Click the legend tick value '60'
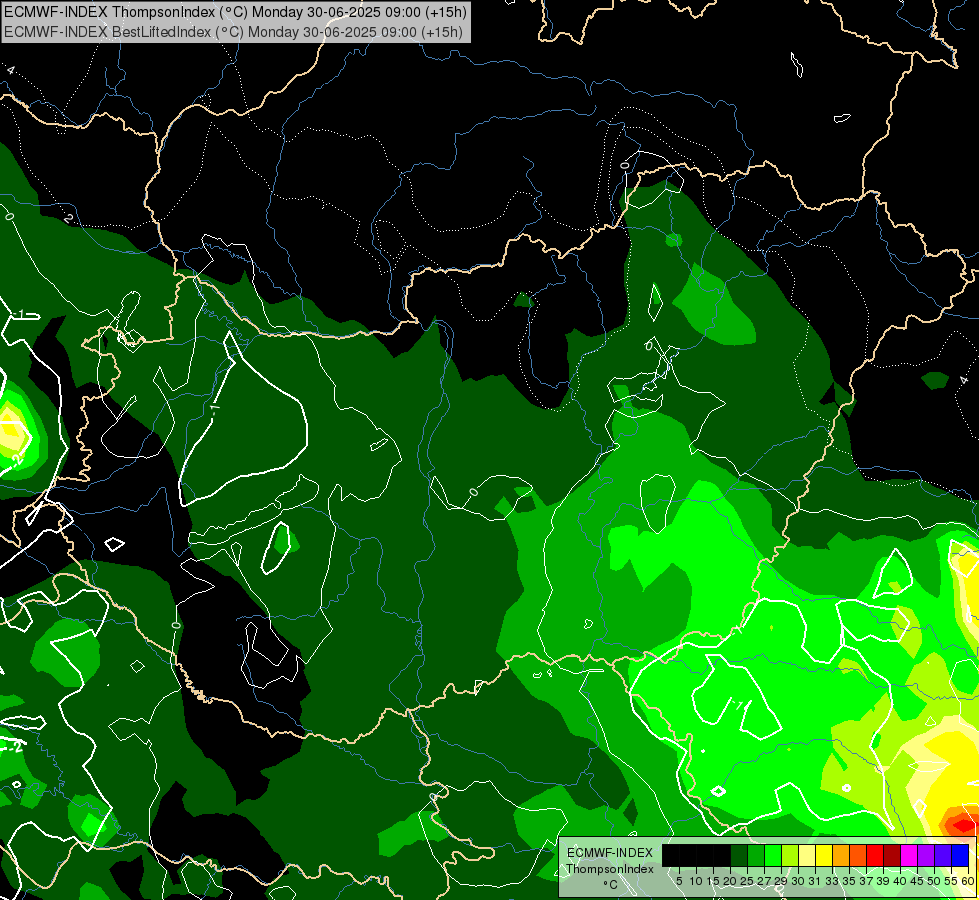979x900 pixels. click(968, 881)
